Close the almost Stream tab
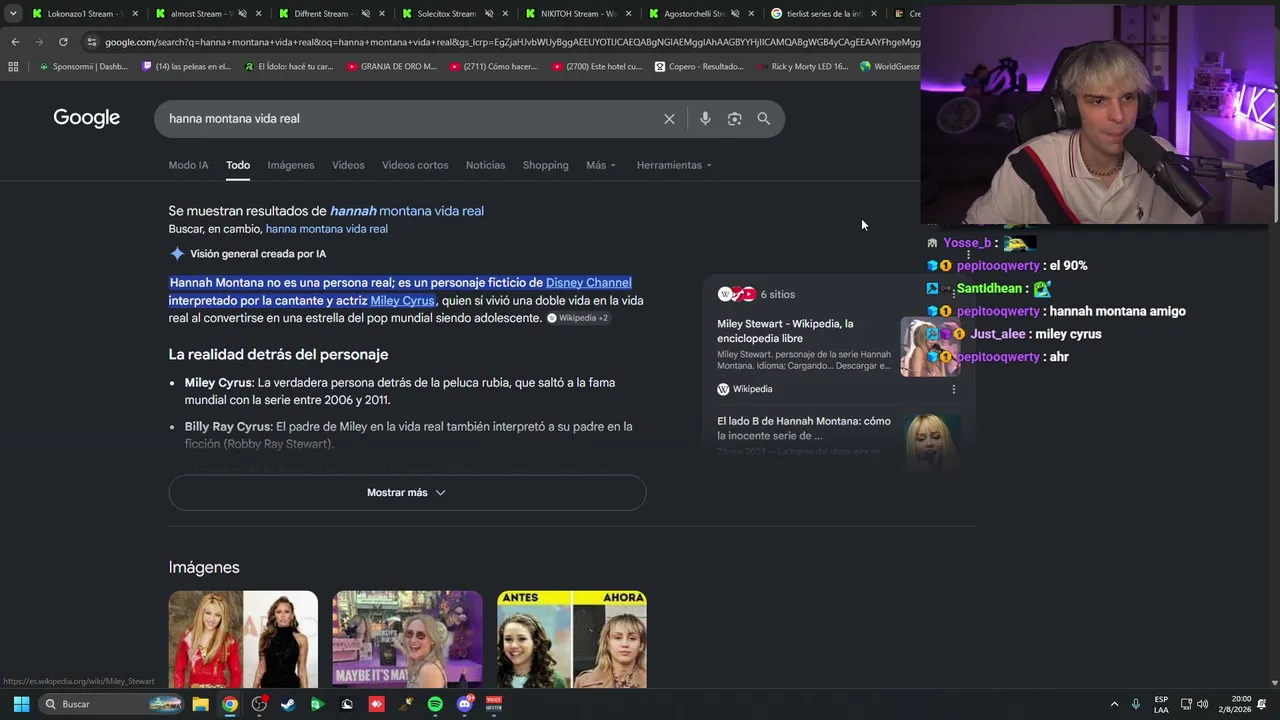1280x720 pixels. tap(258, 14)
